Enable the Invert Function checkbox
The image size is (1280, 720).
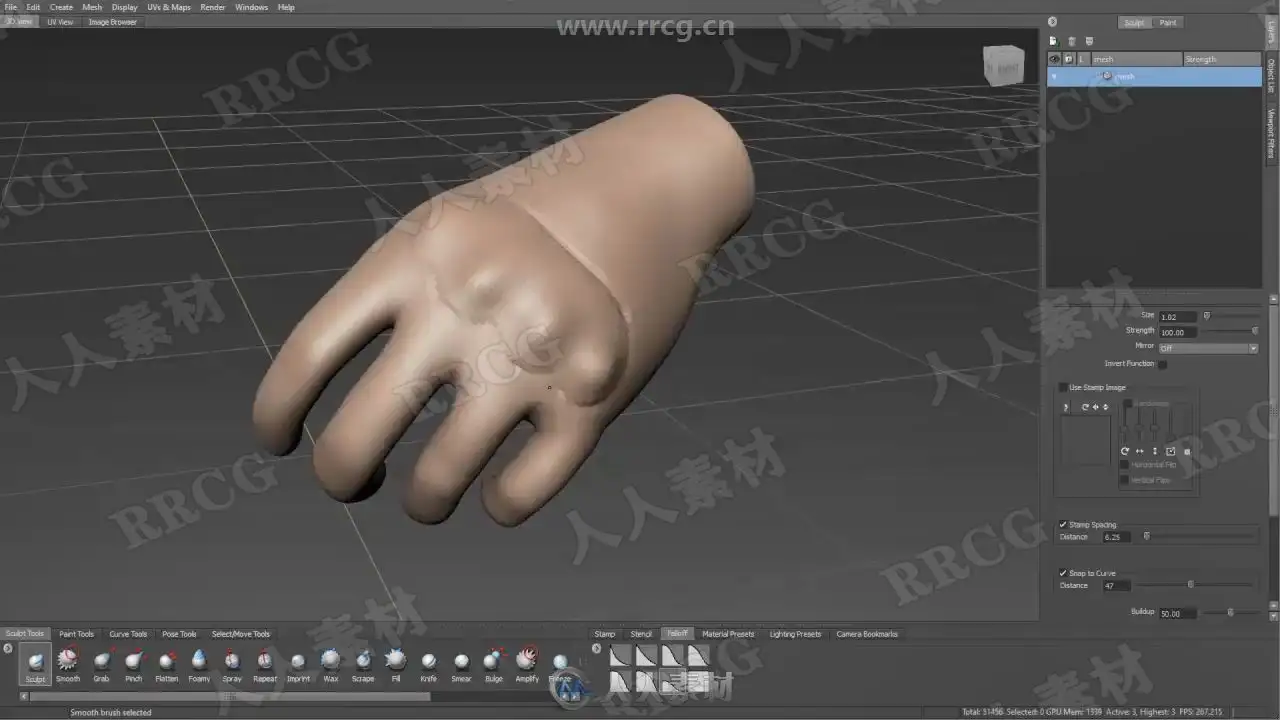pos(1162,364)
